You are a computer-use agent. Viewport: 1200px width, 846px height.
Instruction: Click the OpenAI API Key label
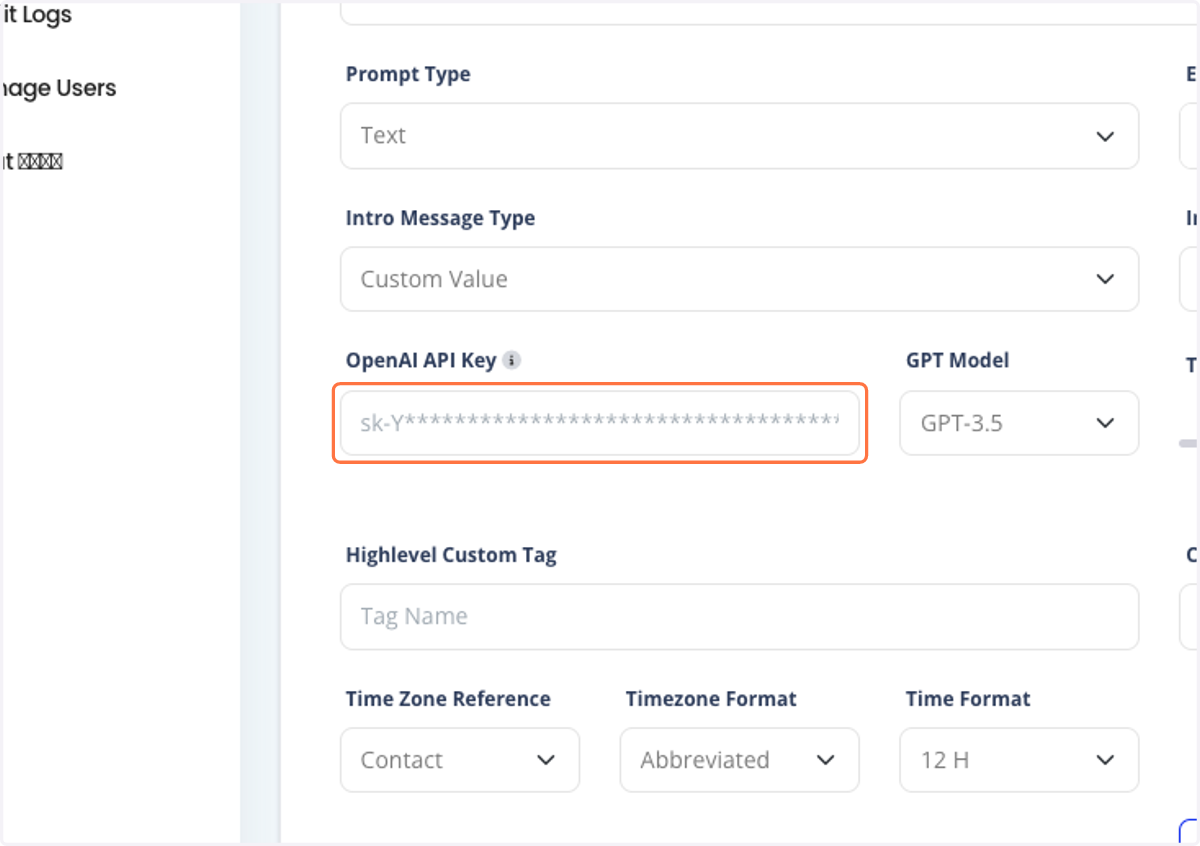(421, 360)
